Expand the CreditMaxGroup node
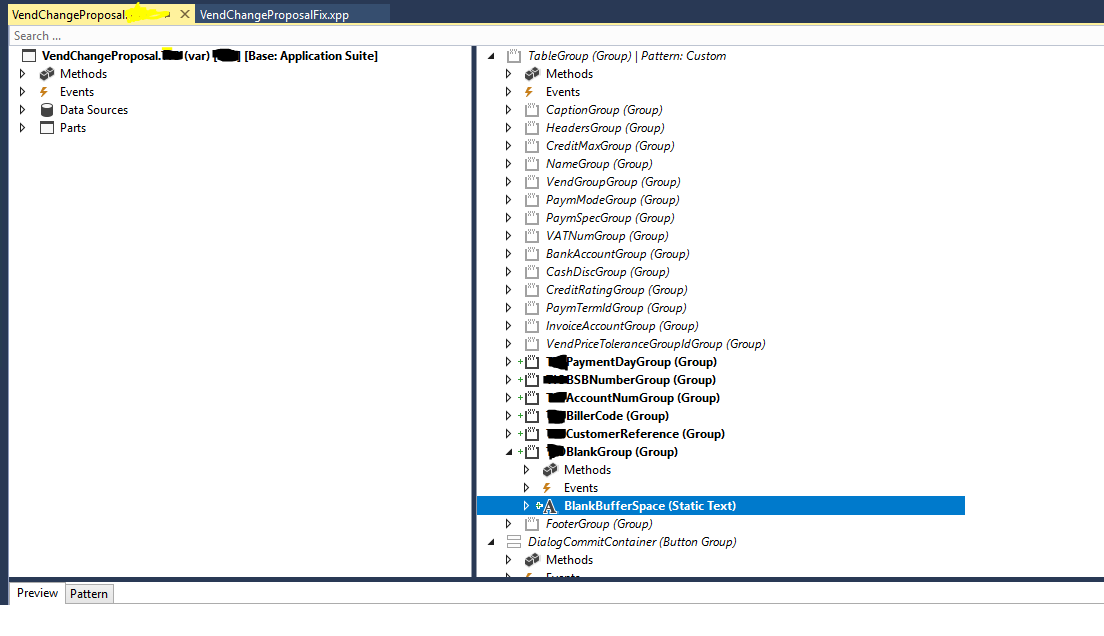This screenshot has width=1104, height=636. tap(508, 146)
